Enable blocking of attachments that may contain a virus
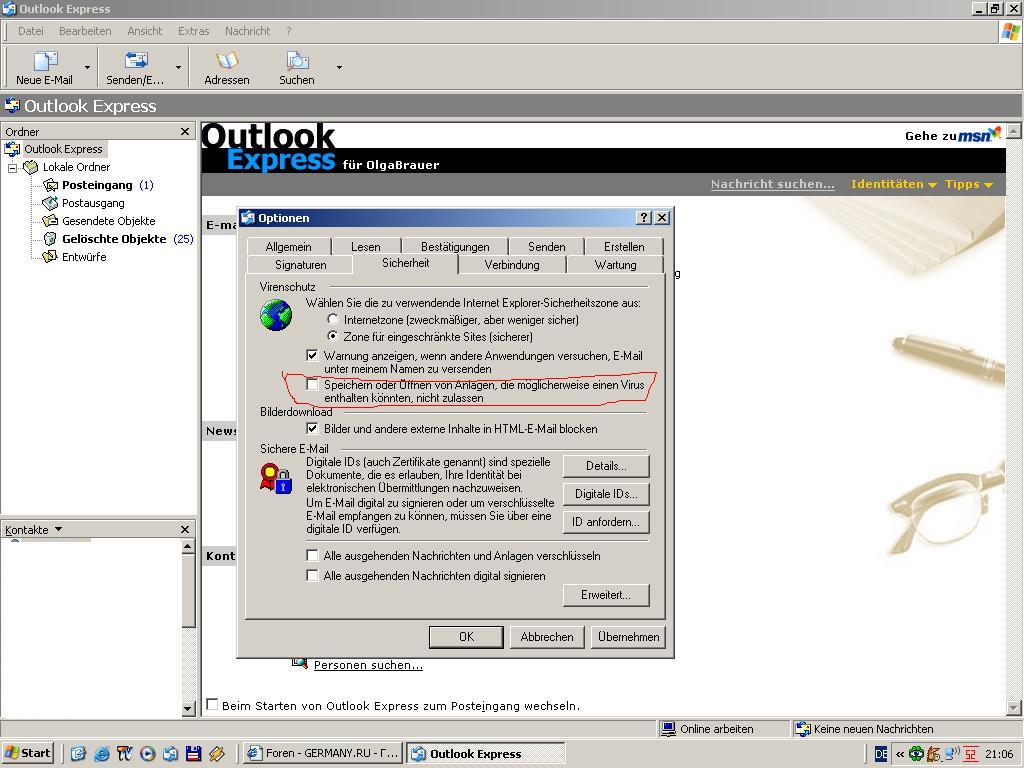The height and width of the screenshot is (768, 1024). tap(312, 385)
